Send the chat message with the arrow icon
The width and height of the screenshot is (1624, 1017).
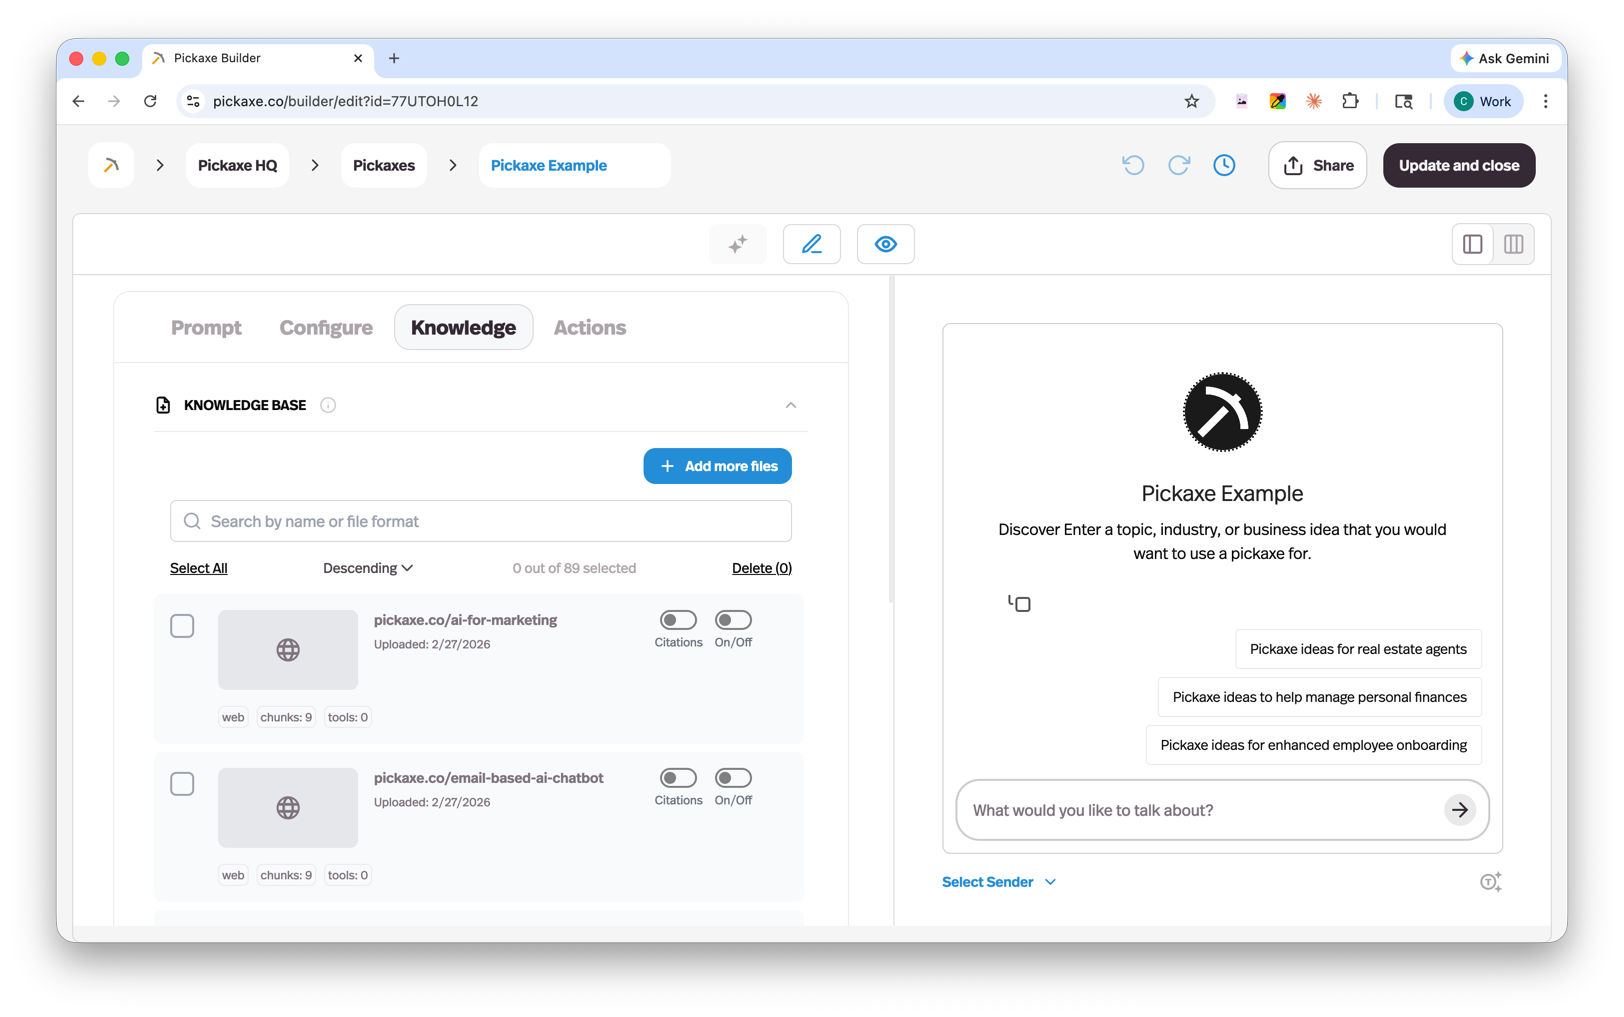click(x=1460, y=810)
